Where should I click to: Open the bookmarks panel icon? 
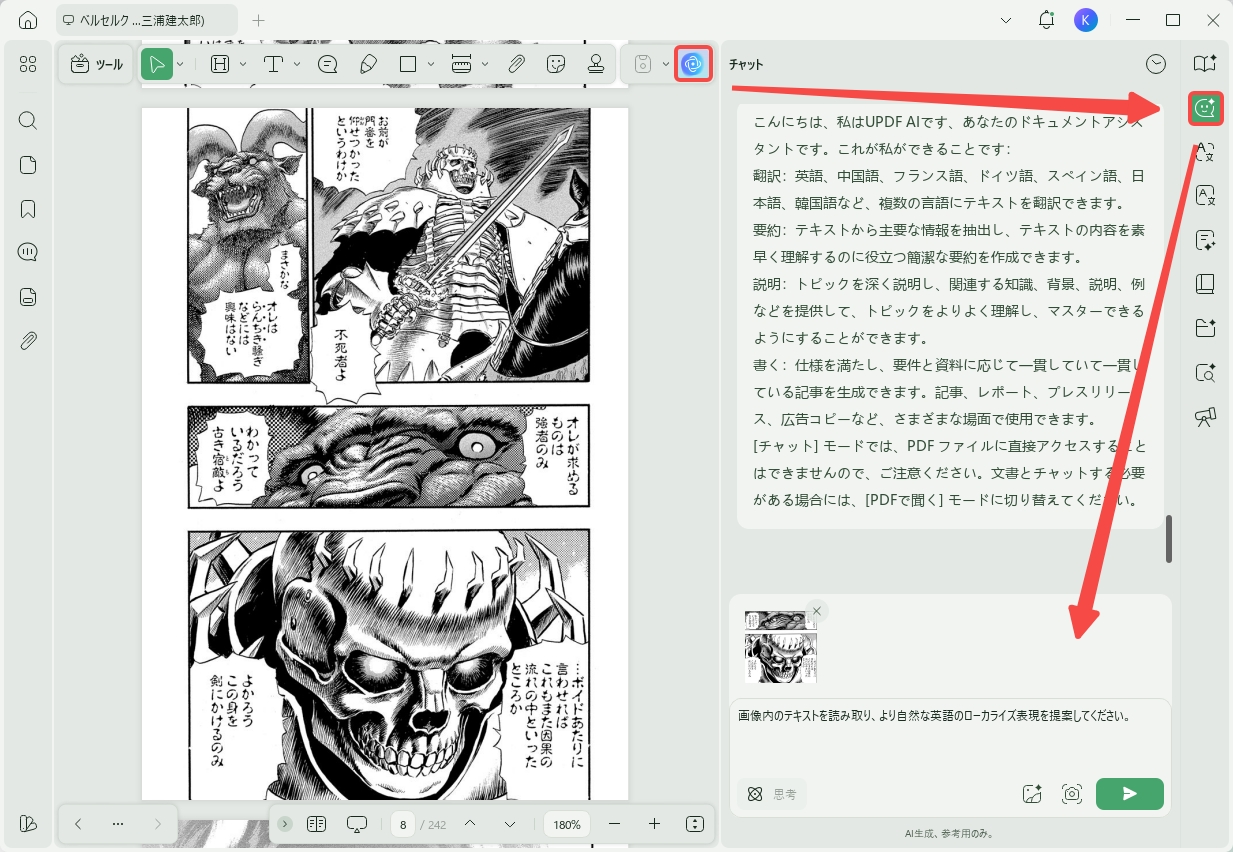point(28,209)
